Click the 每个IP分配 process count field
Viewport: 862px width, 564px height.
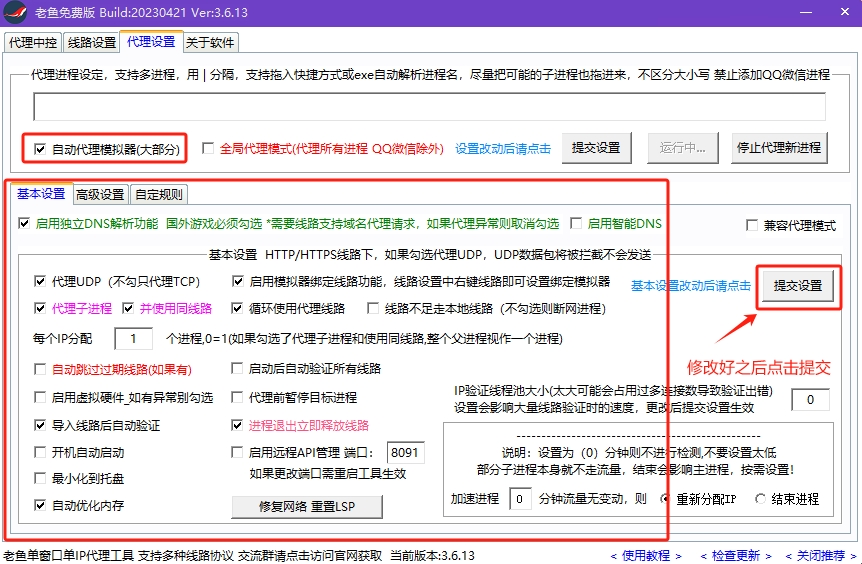pyautogui.click(x=134, y=338)
